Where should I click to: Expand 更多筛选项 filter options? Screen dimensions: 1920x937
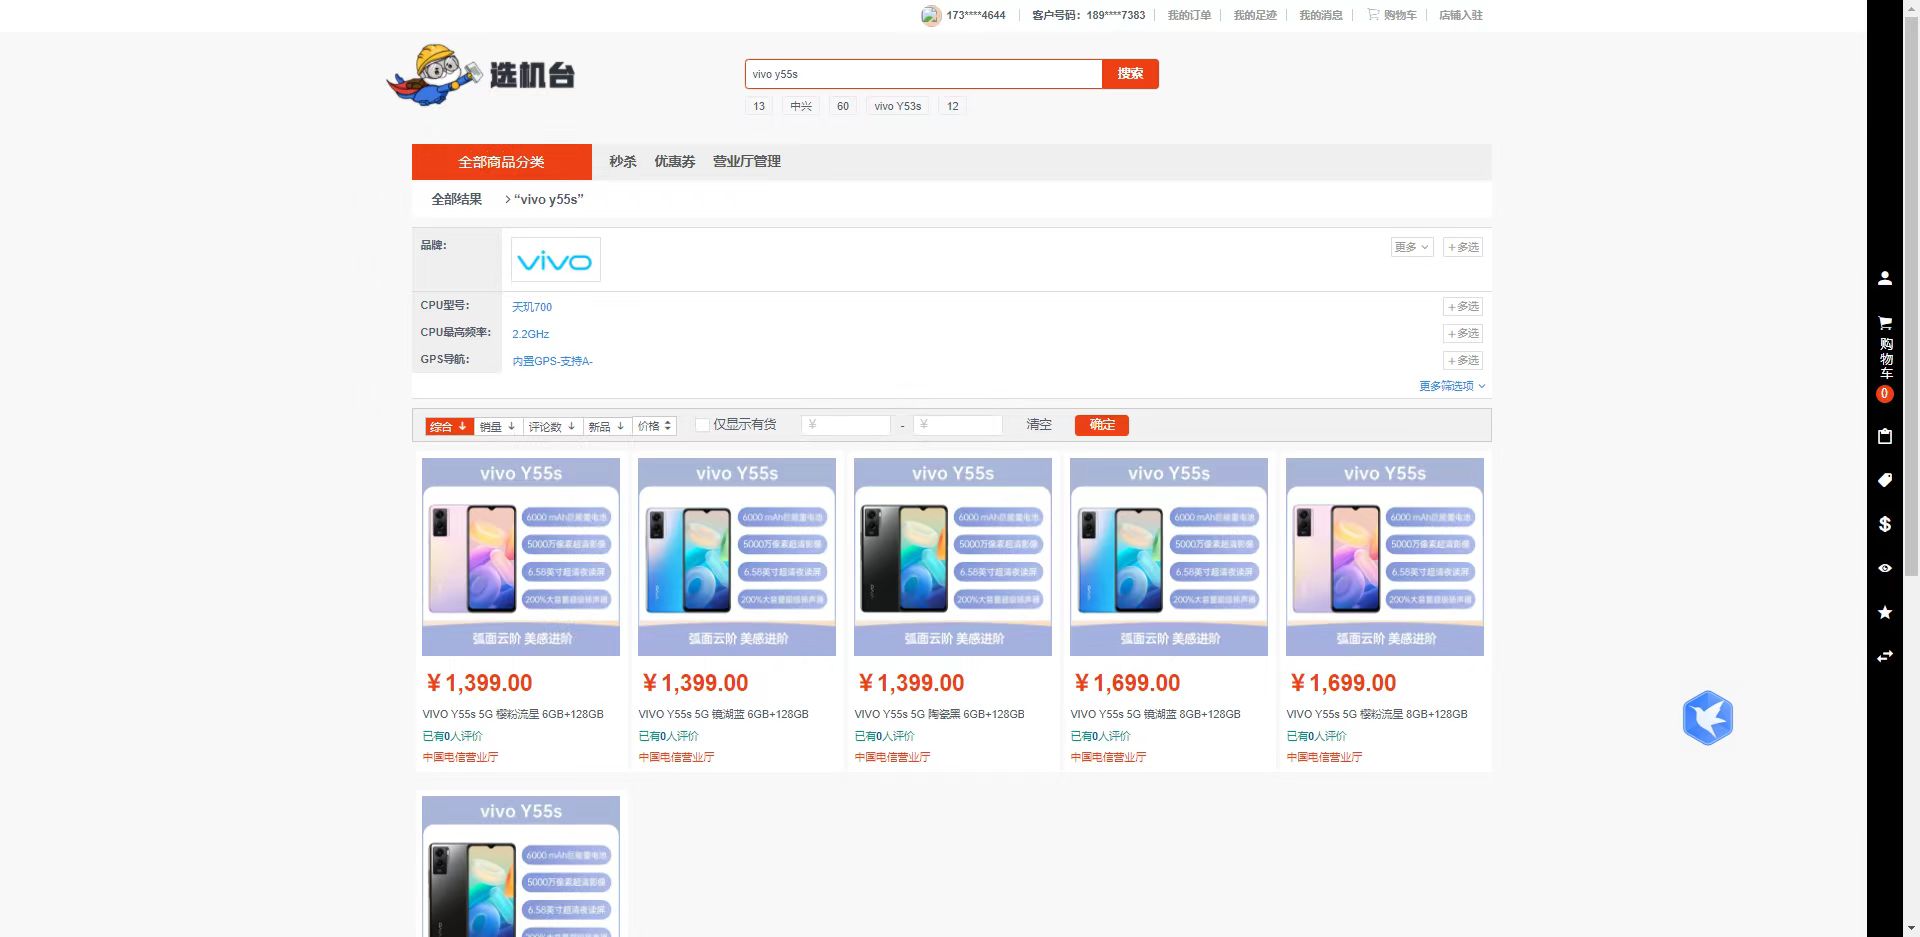click(1452, 386)
